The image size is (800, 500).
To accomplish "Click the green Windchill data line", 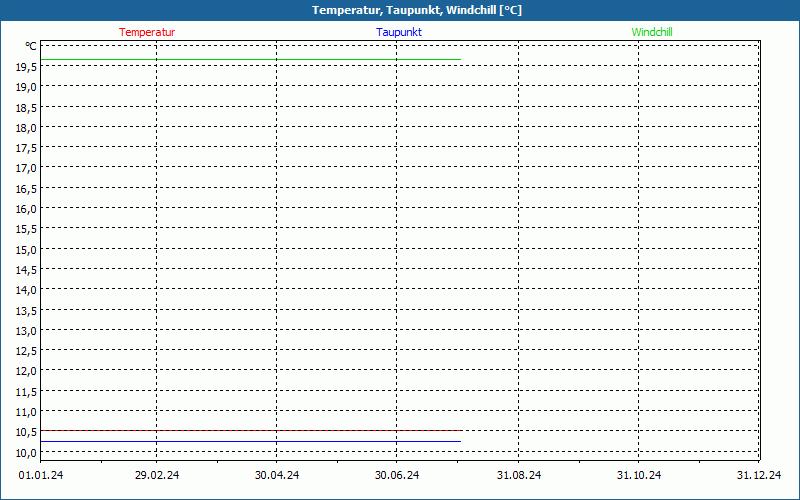I will tap(251, 60).
